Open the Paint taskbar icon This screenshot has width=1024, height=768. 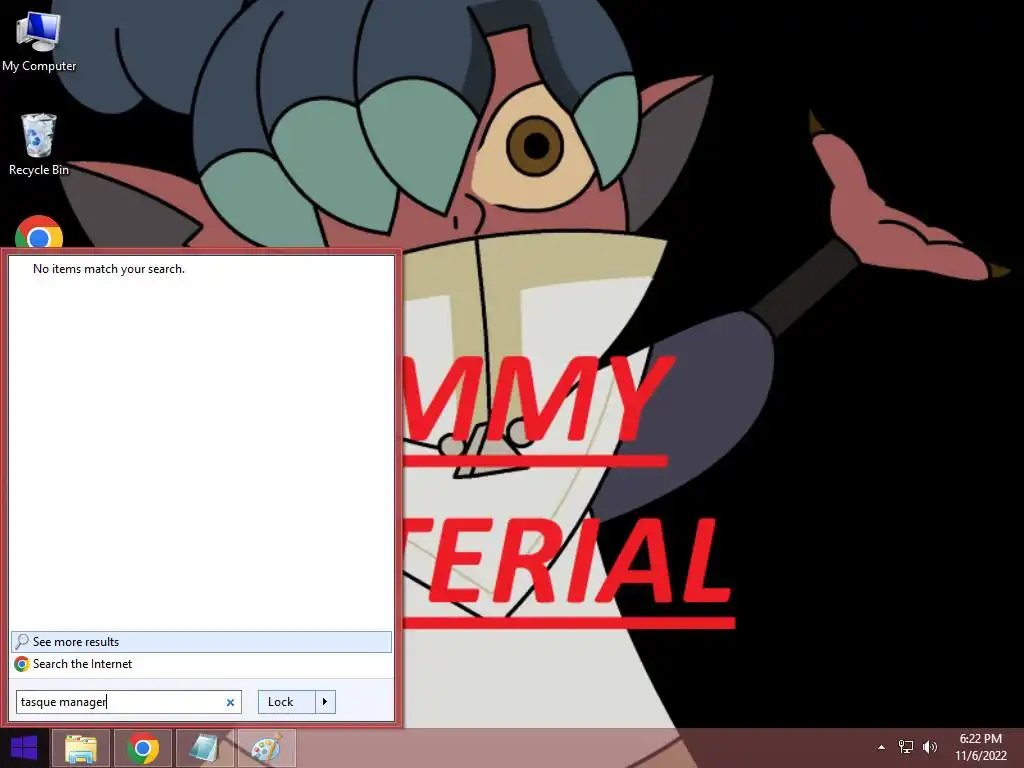pos(266,748)
